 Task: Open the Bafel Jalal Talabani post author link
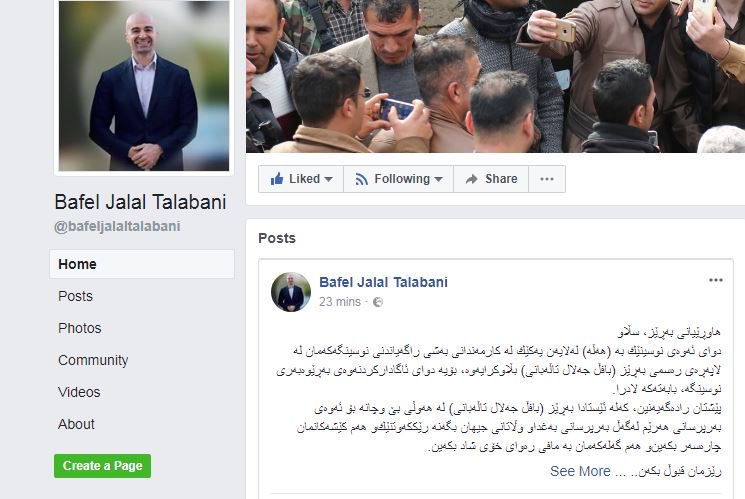[x=383, y=282]
